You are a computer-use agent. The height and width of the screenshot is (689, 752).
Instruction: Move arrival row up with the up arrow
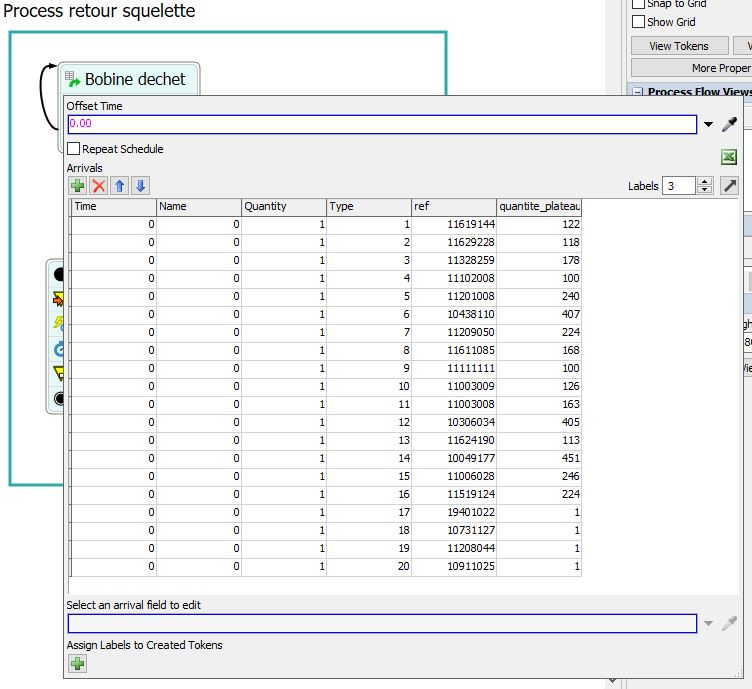tap(120, 186)
